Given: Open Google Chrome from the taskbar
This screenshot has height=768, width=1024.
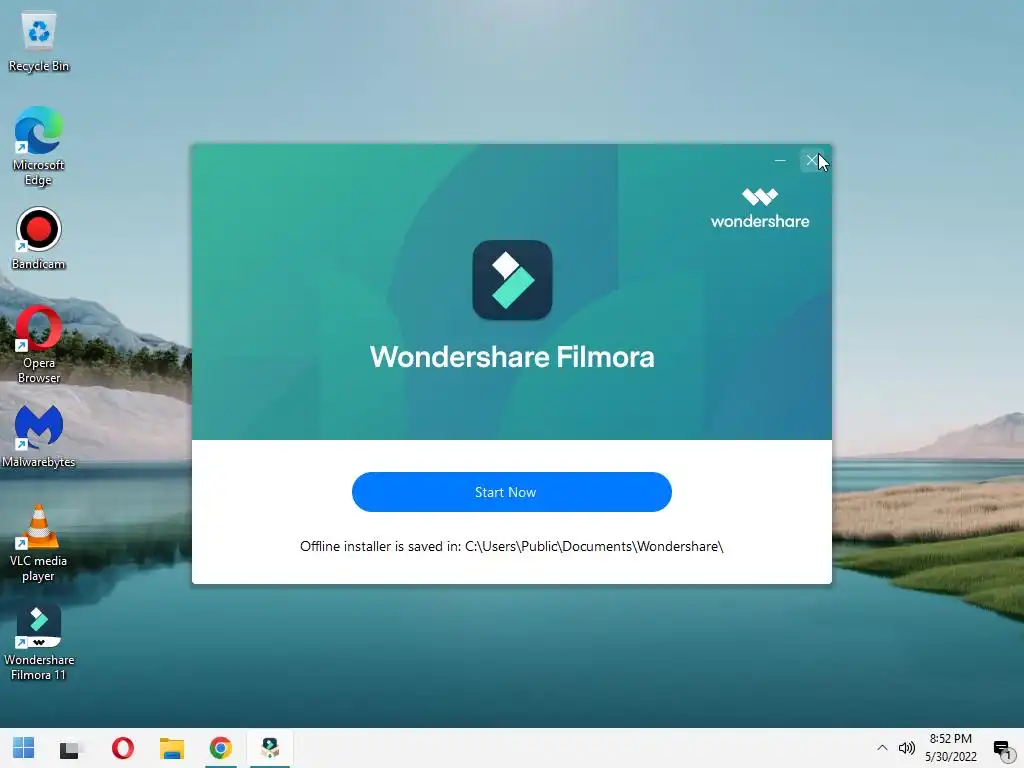Looking at the screenshot, I should [x=221, y=748].
